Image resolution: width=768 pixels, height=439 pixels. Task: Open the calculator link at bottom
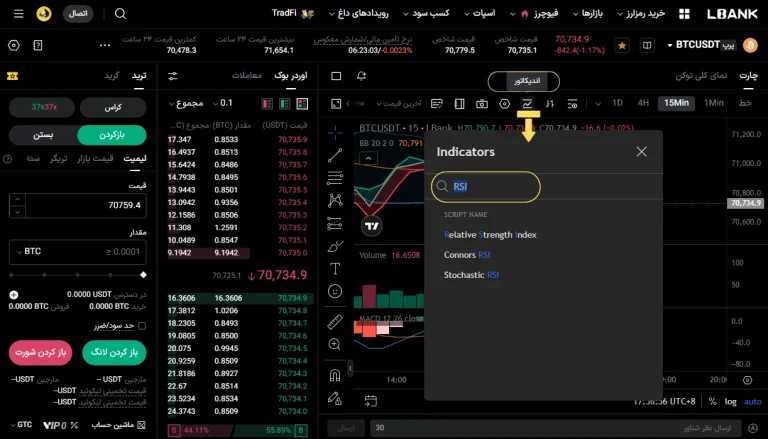118,425
